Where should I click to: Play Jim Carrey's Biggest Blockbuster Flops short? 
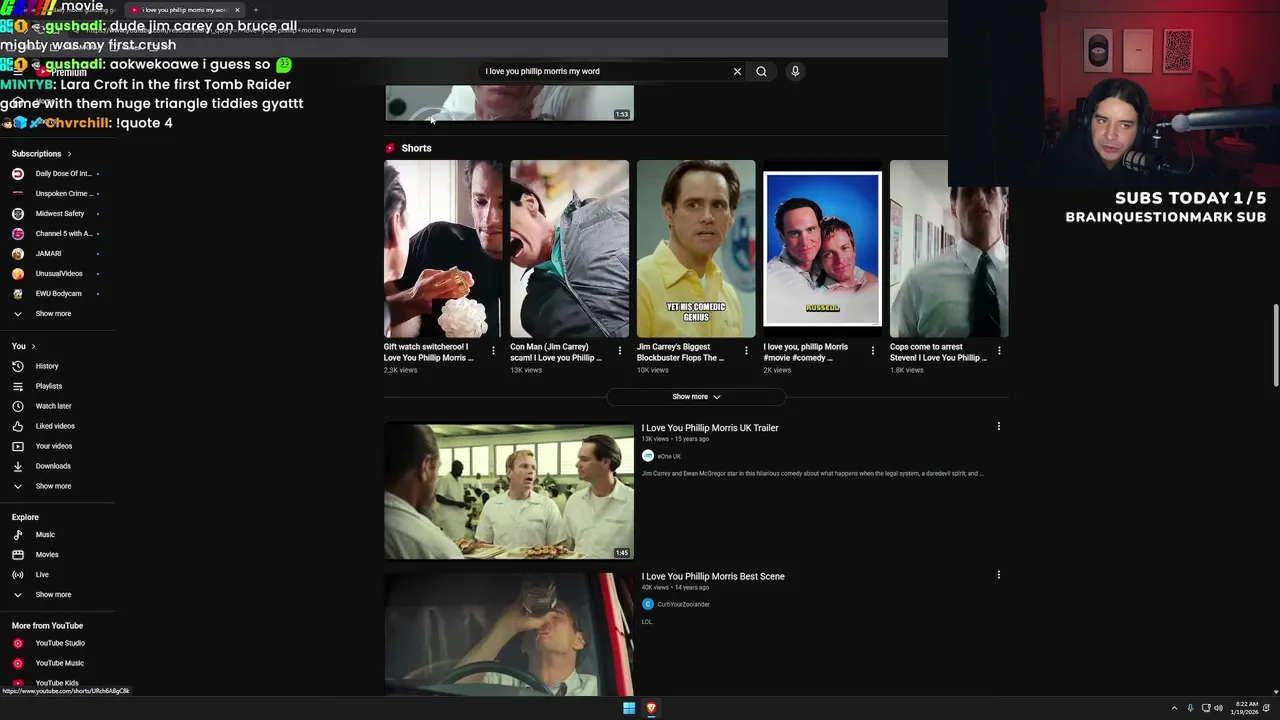tap(696, 249)
